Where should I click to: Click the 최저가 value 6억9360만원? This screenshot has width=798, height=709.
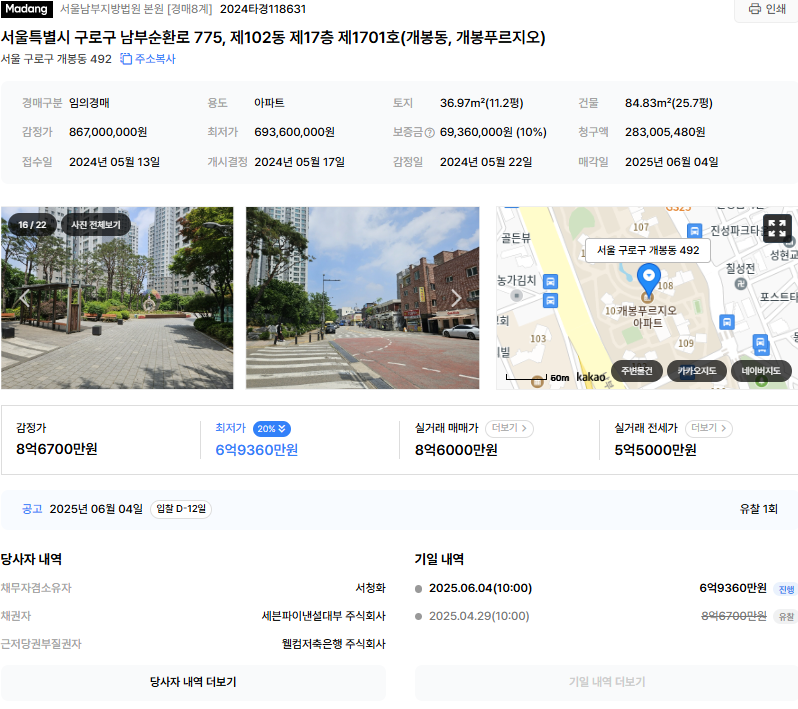pyautogui.click(x=256, y=450)
